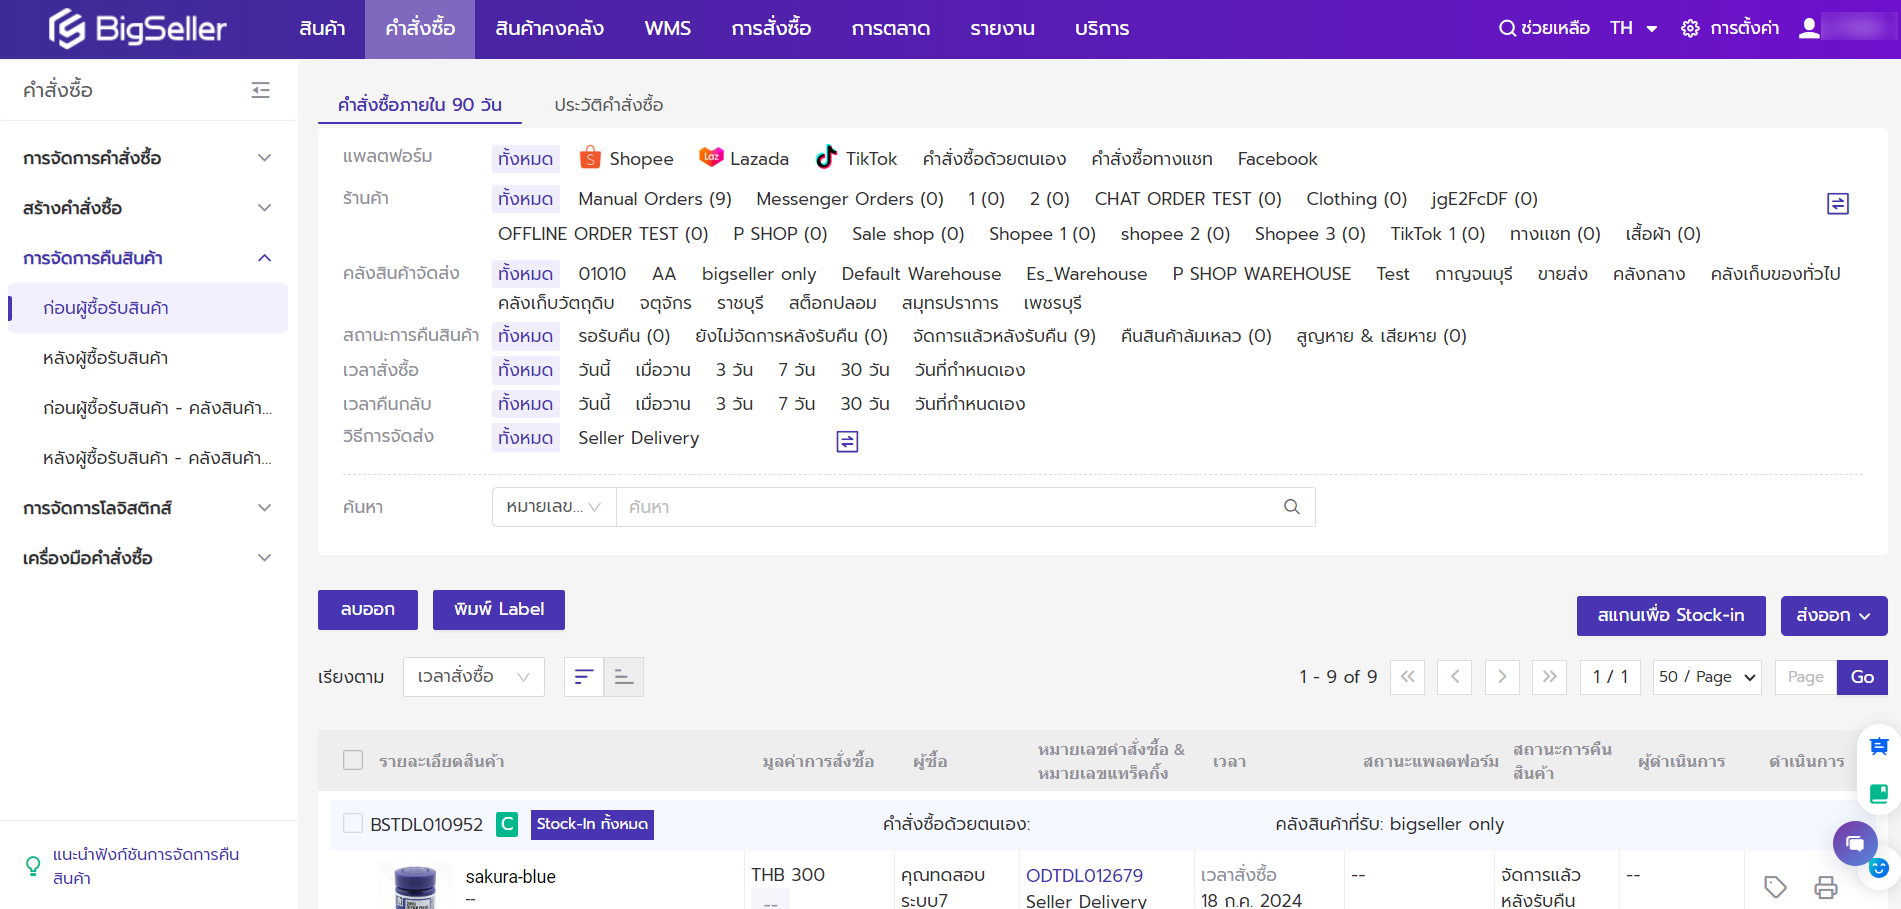
Task: Toggle the store filter expand icon
Action: (1837, 204)
